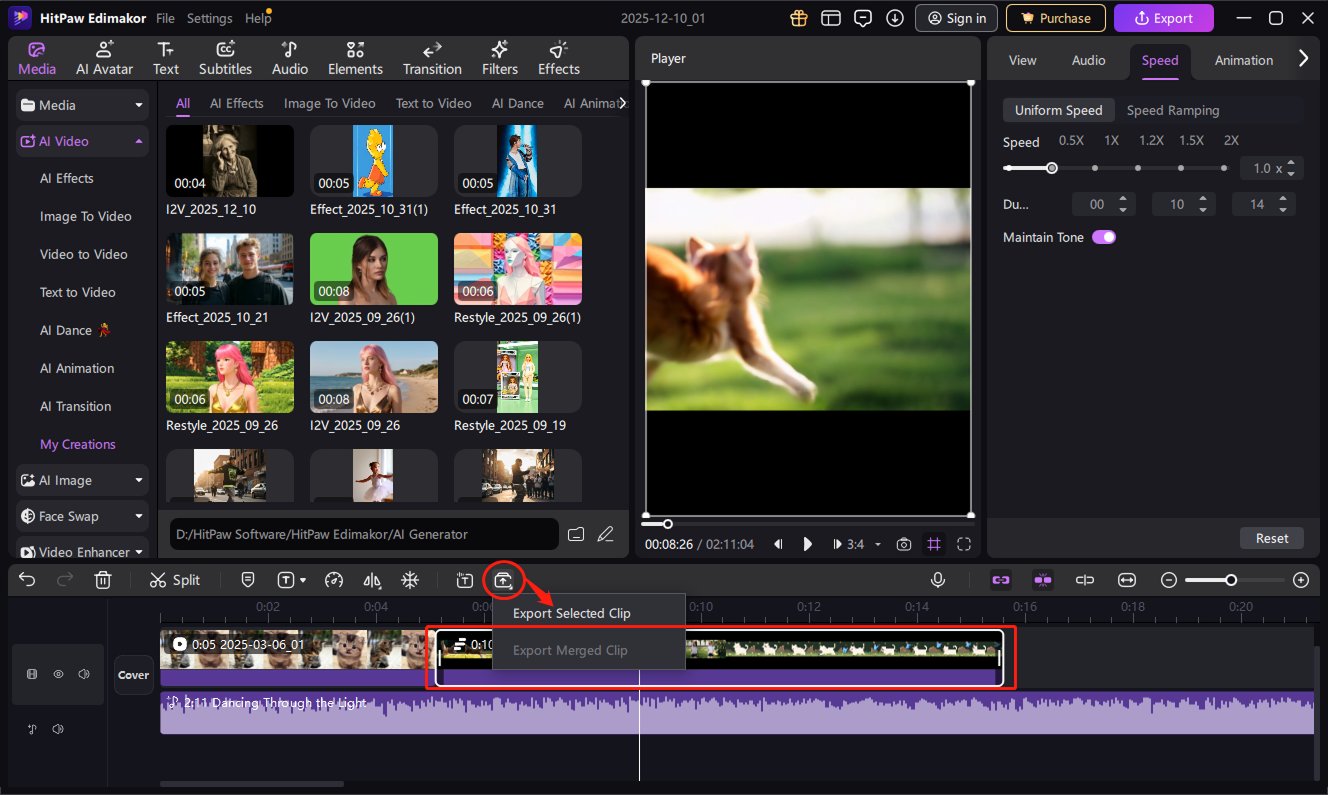Click the freeze frame snowflake icon
Image resolution: width=1328 pixels, height=795 pixels.
[409, 580]
